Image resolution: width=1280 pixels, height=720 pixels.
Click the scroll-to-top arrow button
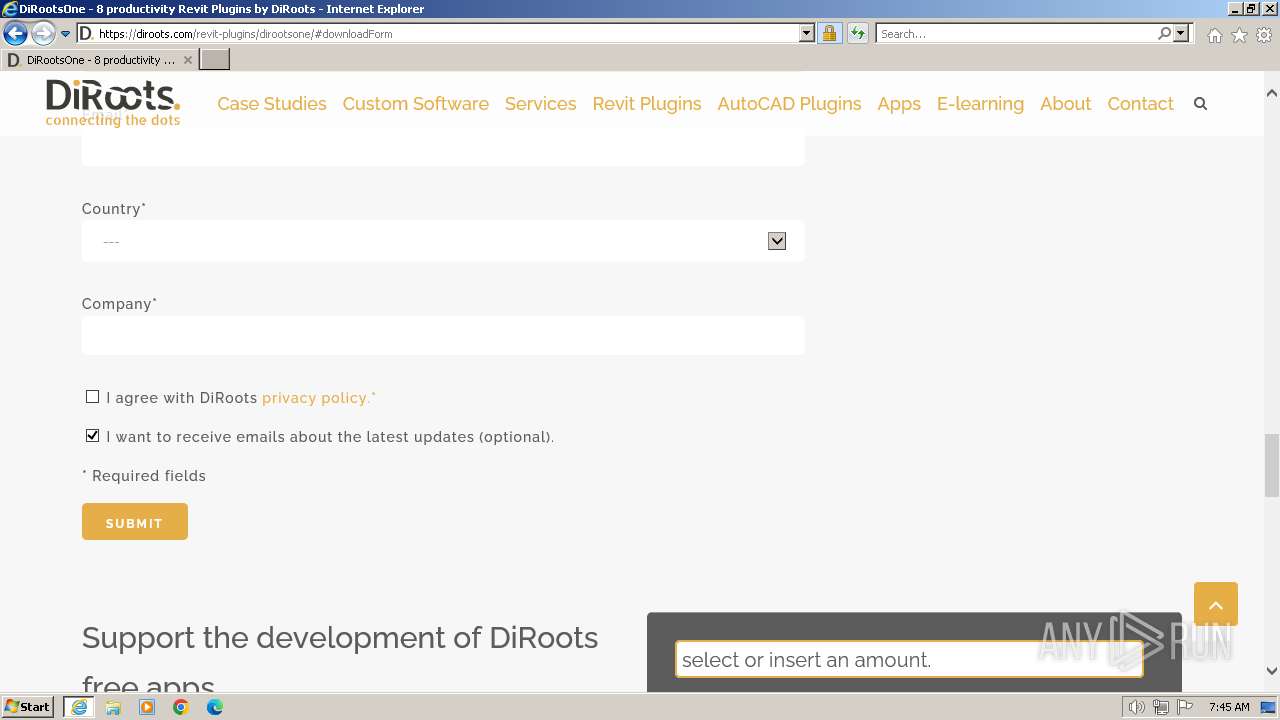pos(1216,604)
